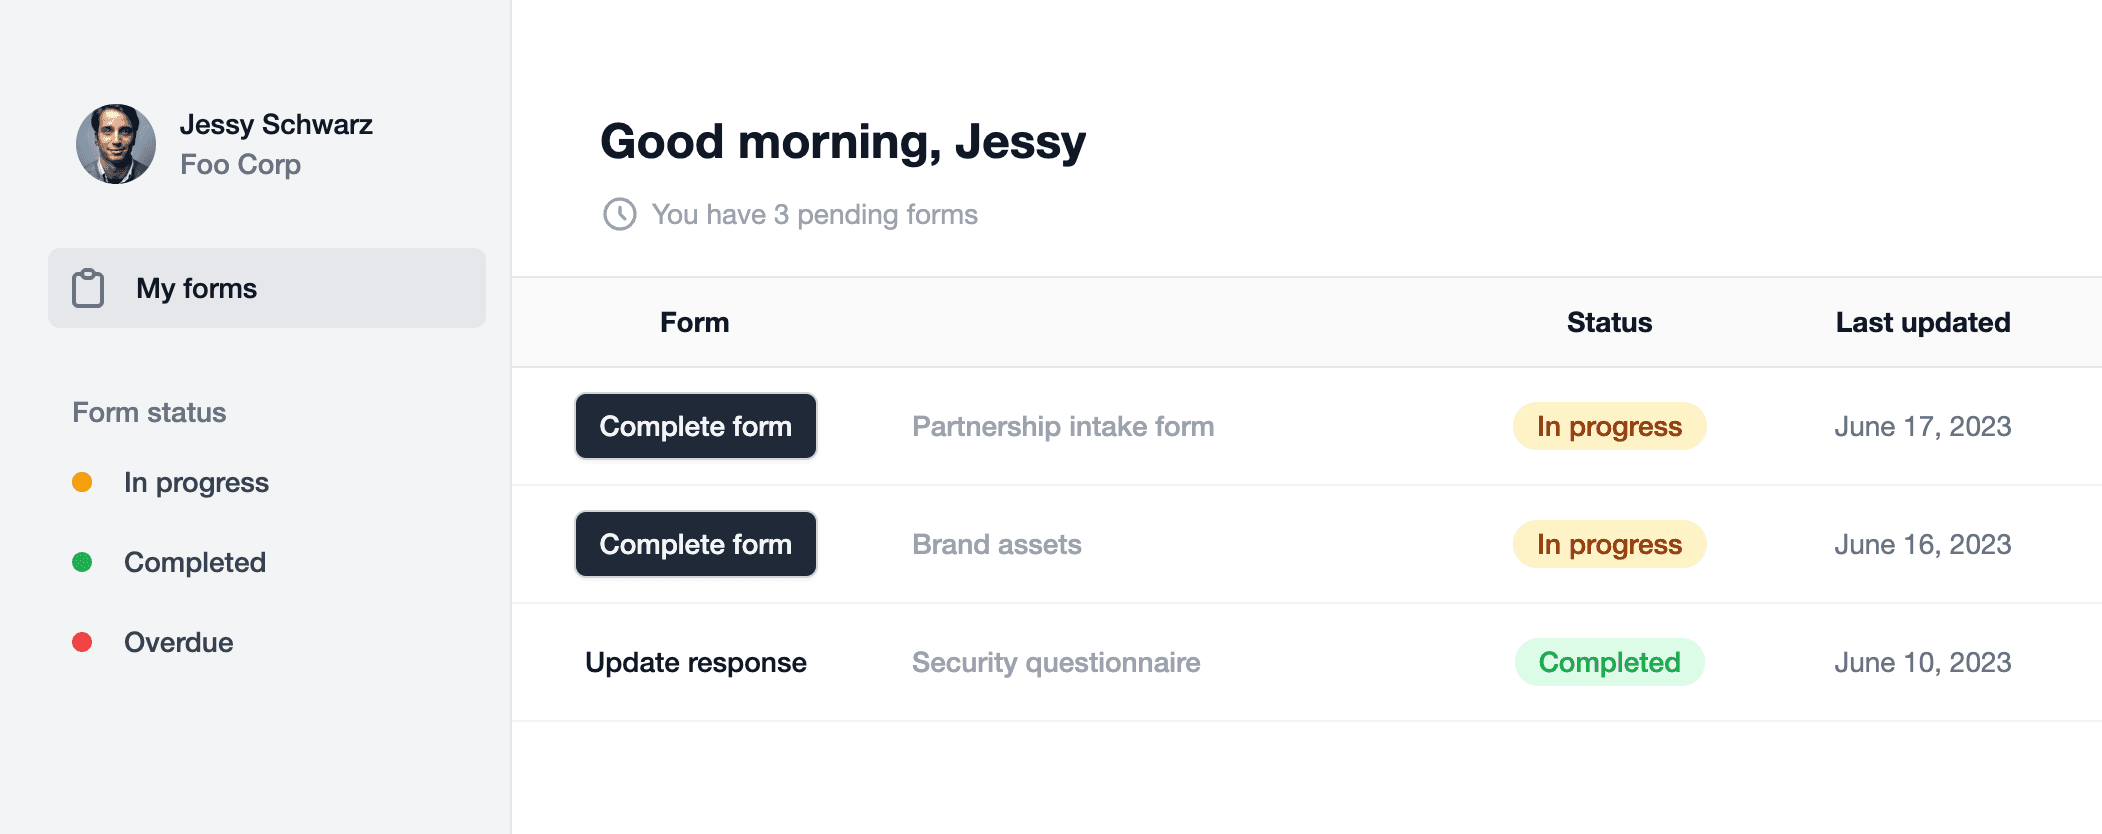Click the green Completed status dot

[x=82, y=562]
